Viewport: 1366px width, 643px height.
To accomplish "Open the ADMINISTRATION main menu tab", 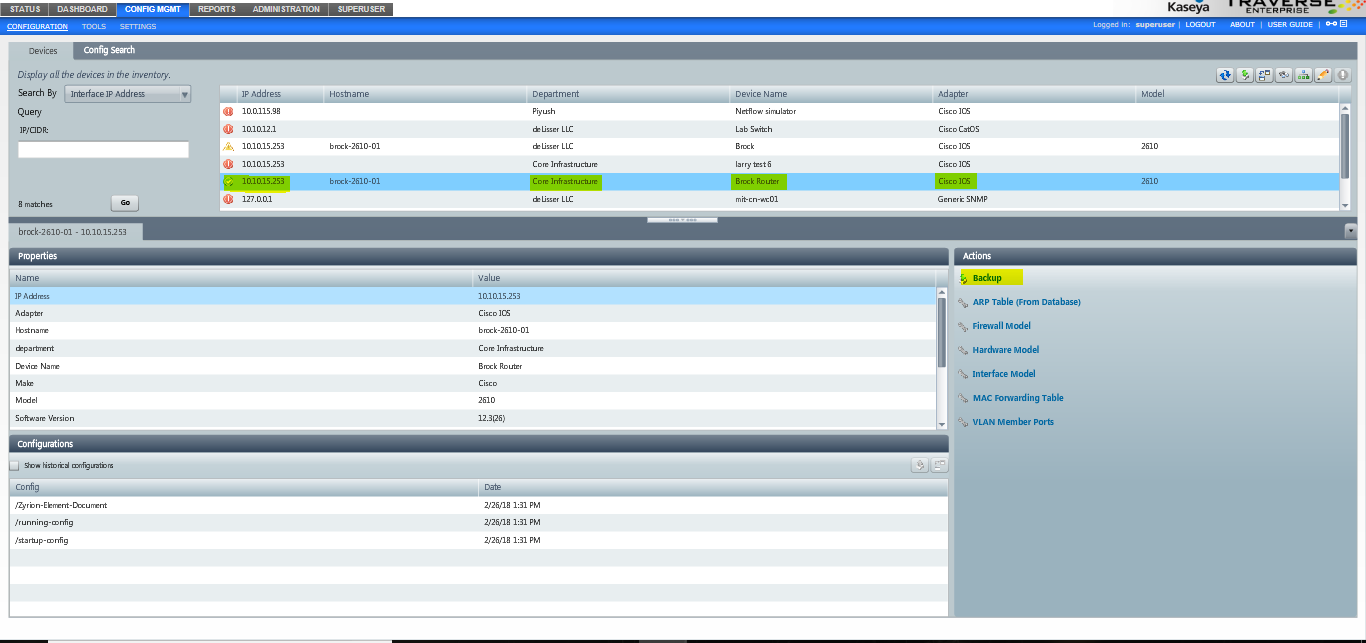I will [x=286, y=9].
